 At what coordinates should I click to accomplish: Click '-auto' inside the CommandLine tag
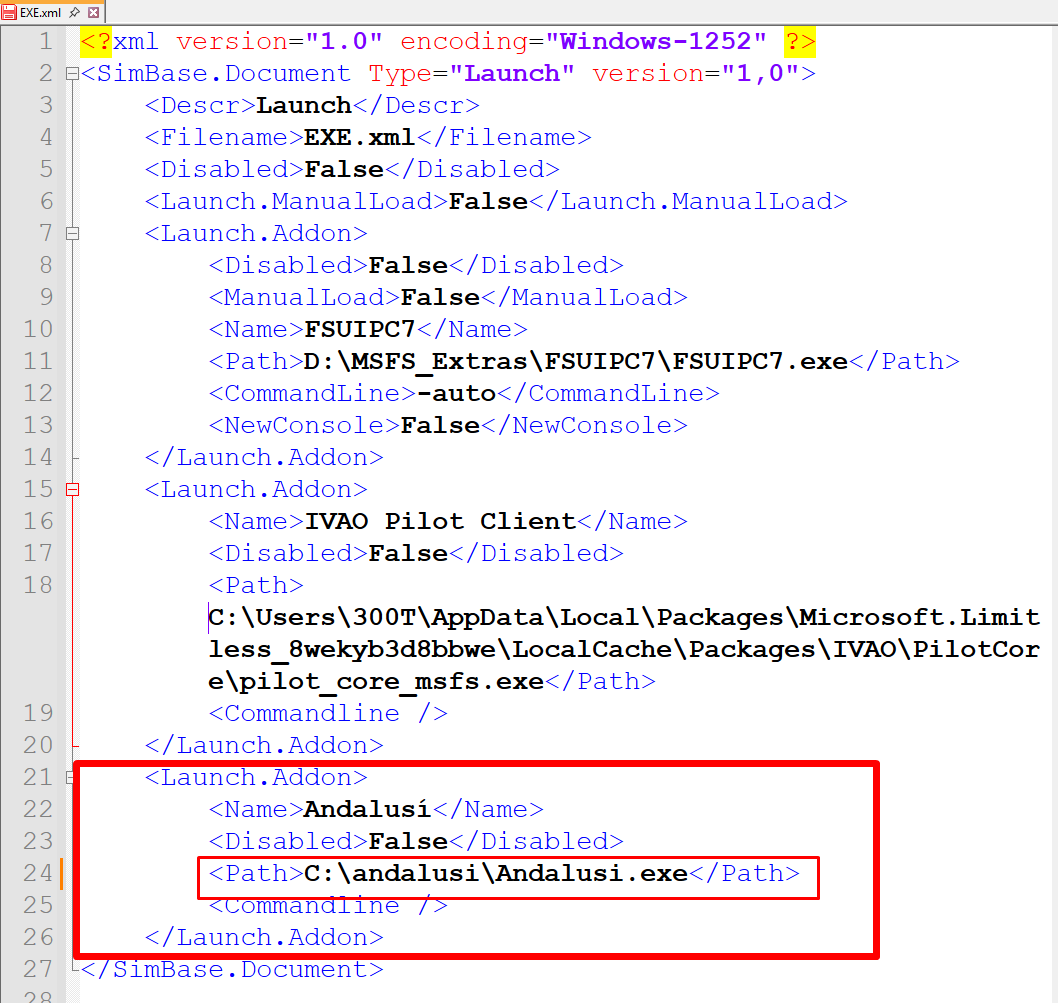(x=456, y=394)
